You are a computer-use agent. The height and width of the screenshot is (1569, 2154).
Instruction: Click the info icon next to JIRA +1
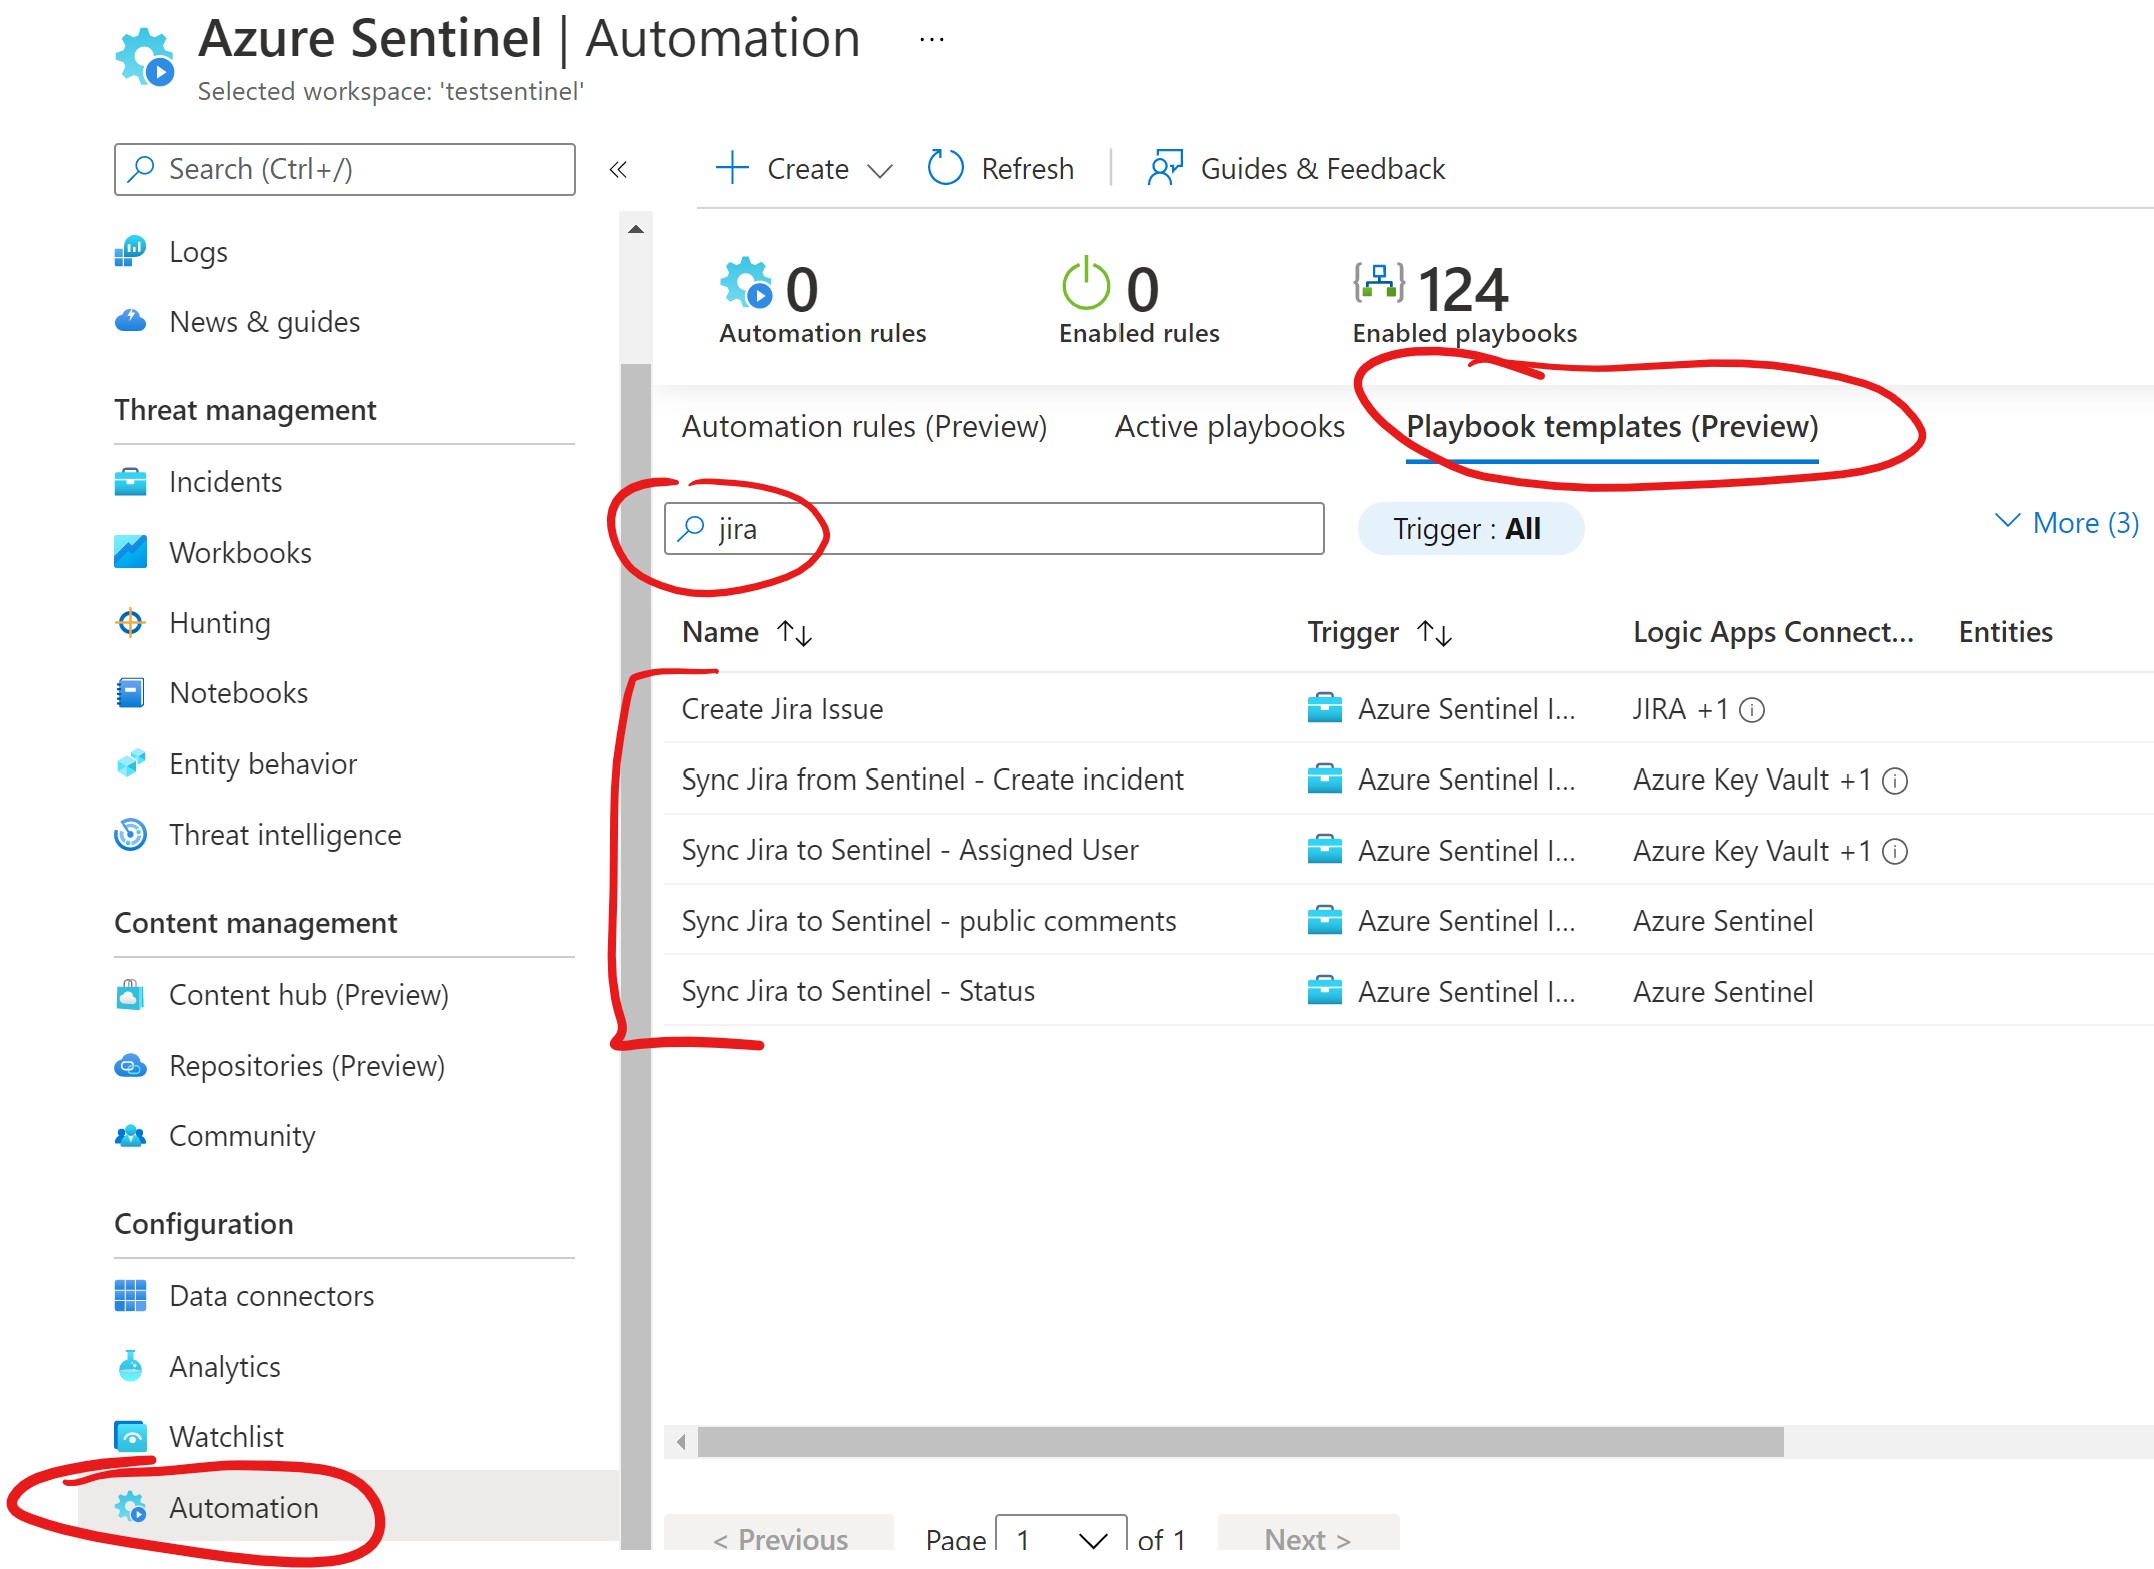pos(1752,710)
